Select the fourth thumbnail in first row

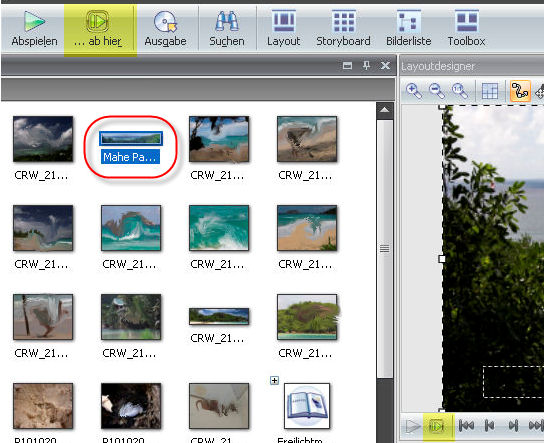point(307,139)
